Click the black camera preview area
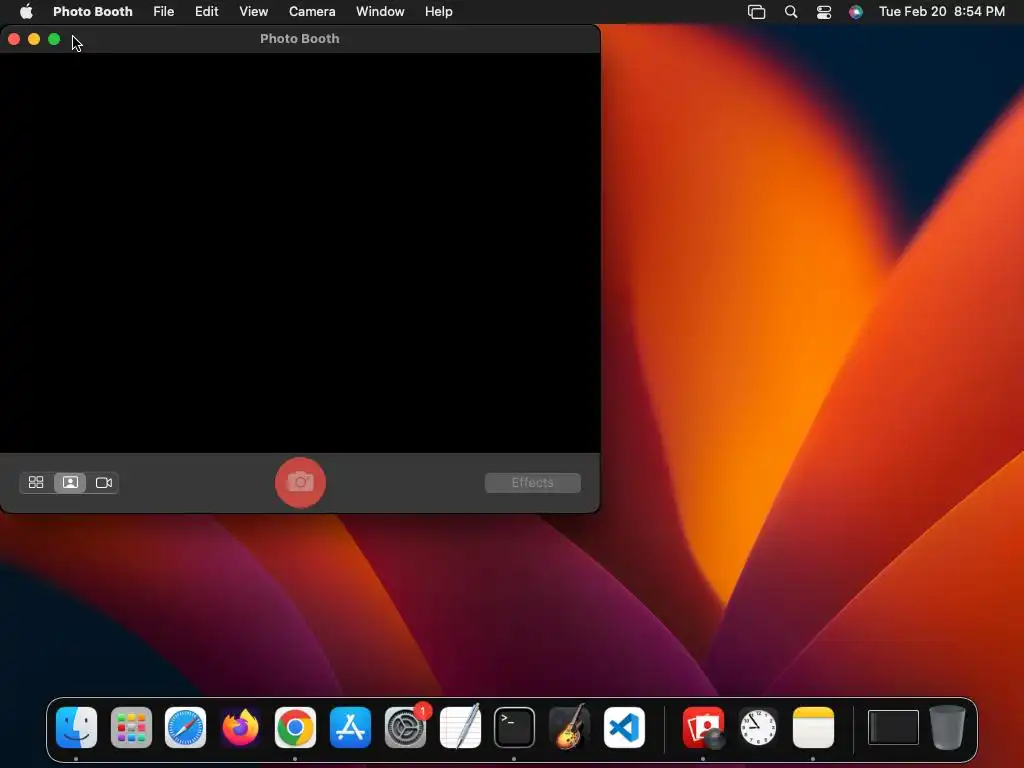This screenshot has width=1024, height=768. 300,253
